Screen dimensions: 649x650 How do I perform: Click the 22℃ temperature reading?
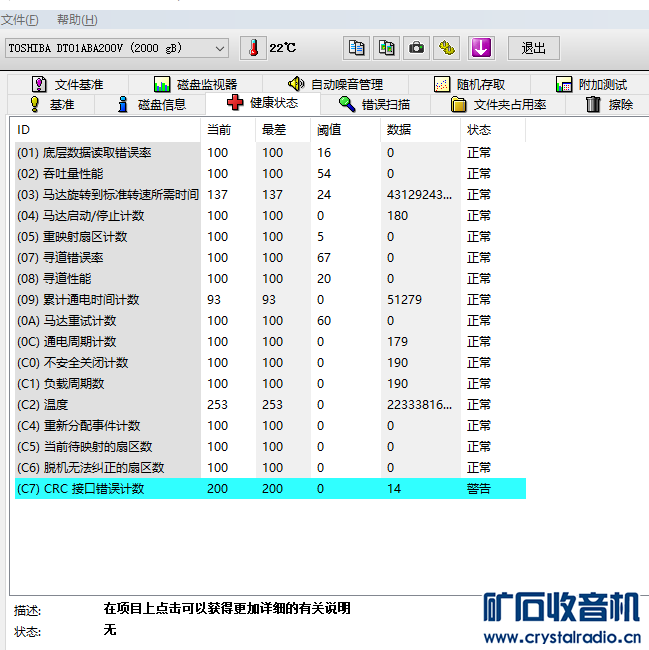[x=283, y=48]
